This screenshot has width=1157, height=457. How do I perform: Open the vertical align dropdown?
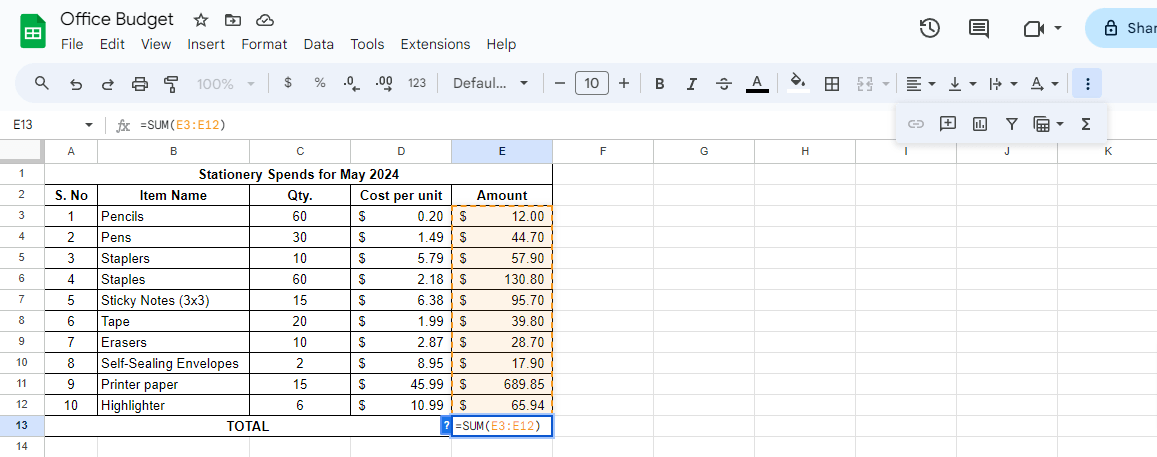point(962,83)
